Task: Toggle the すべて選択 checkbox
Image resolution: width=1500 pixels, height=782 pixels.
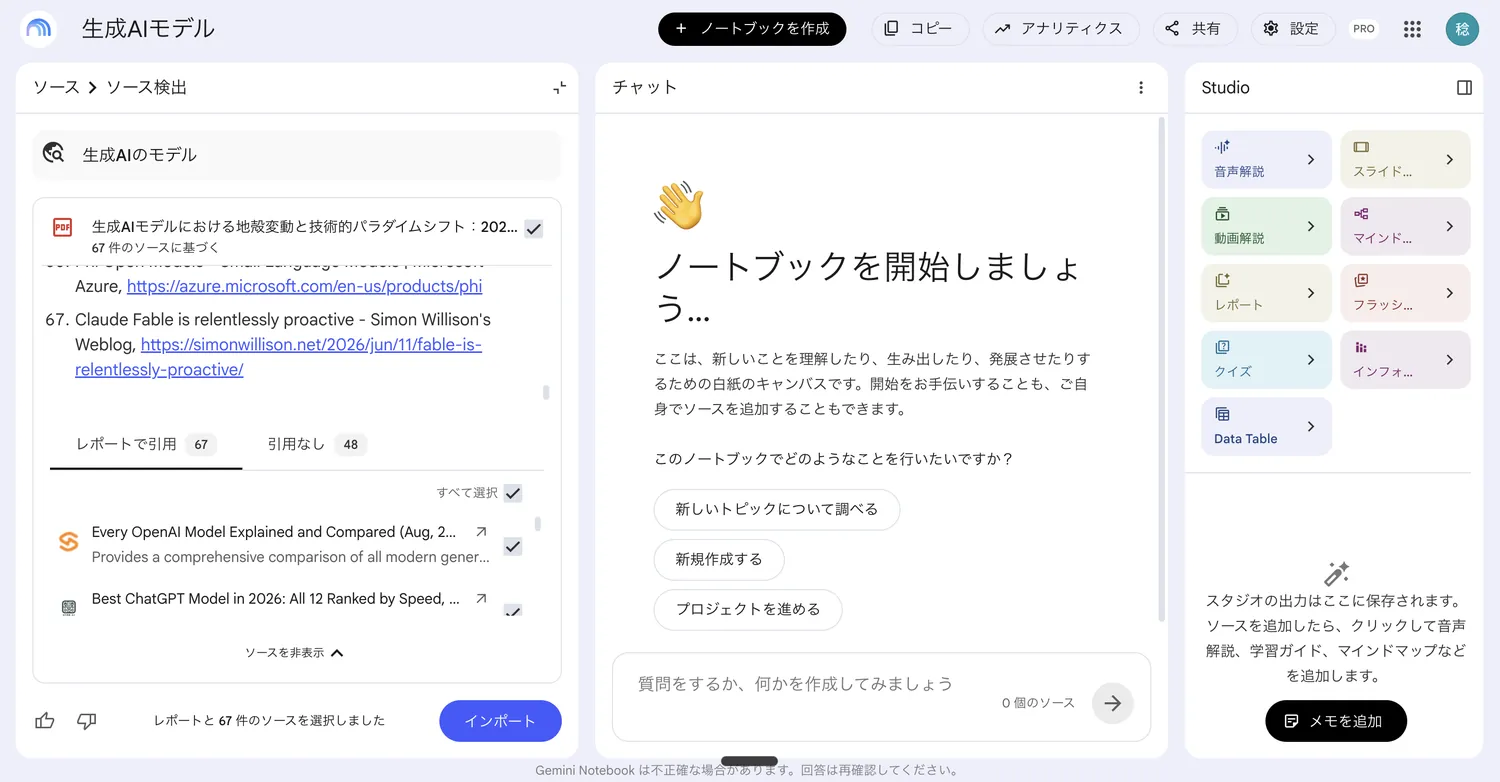Action: pos(513,493)
